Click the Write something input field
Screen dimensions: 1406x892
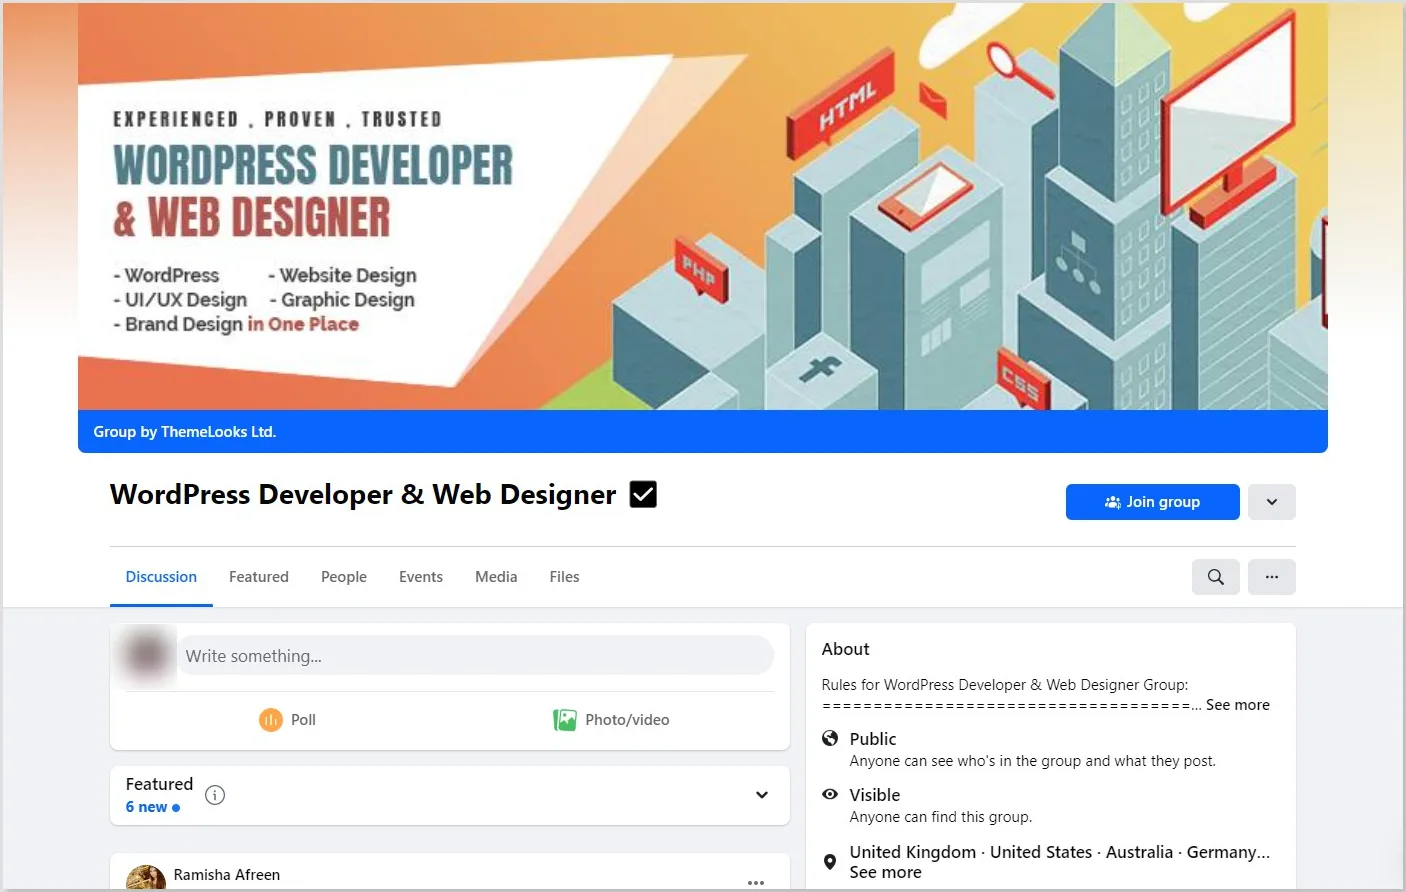(476, 656)
